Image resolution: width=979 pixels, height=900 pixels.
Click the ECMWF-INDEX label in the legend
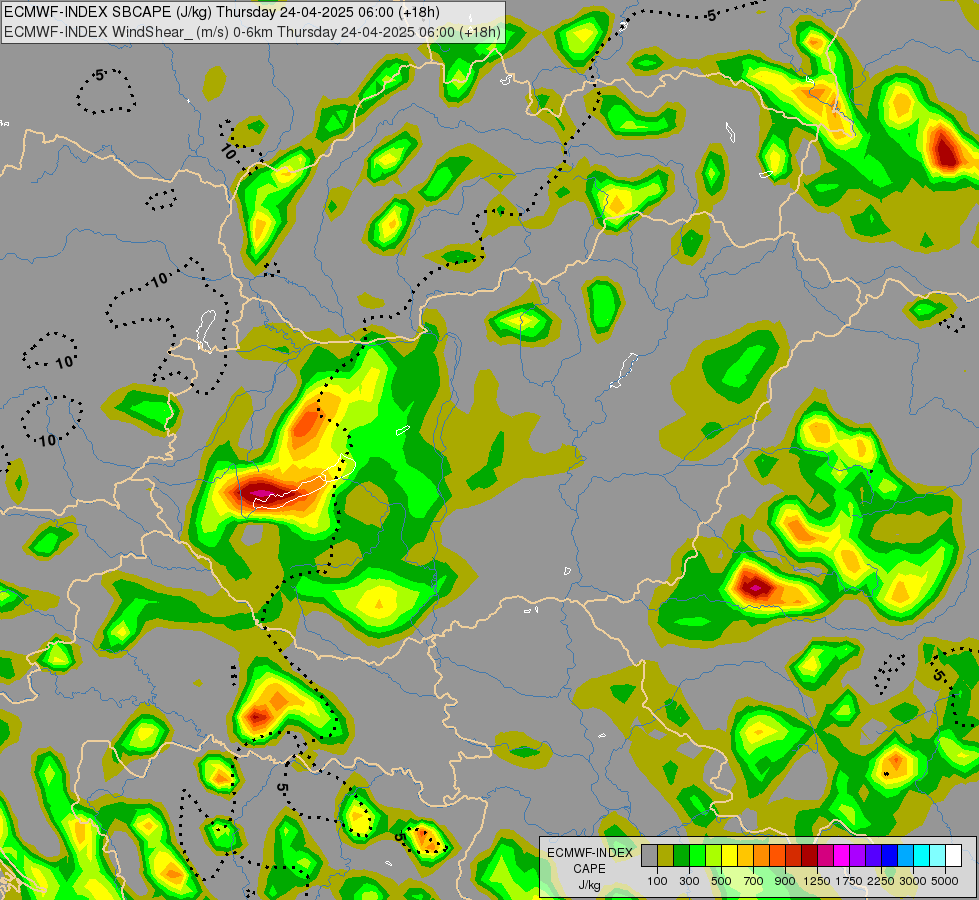pyautogui.click(x=590, y=853)
